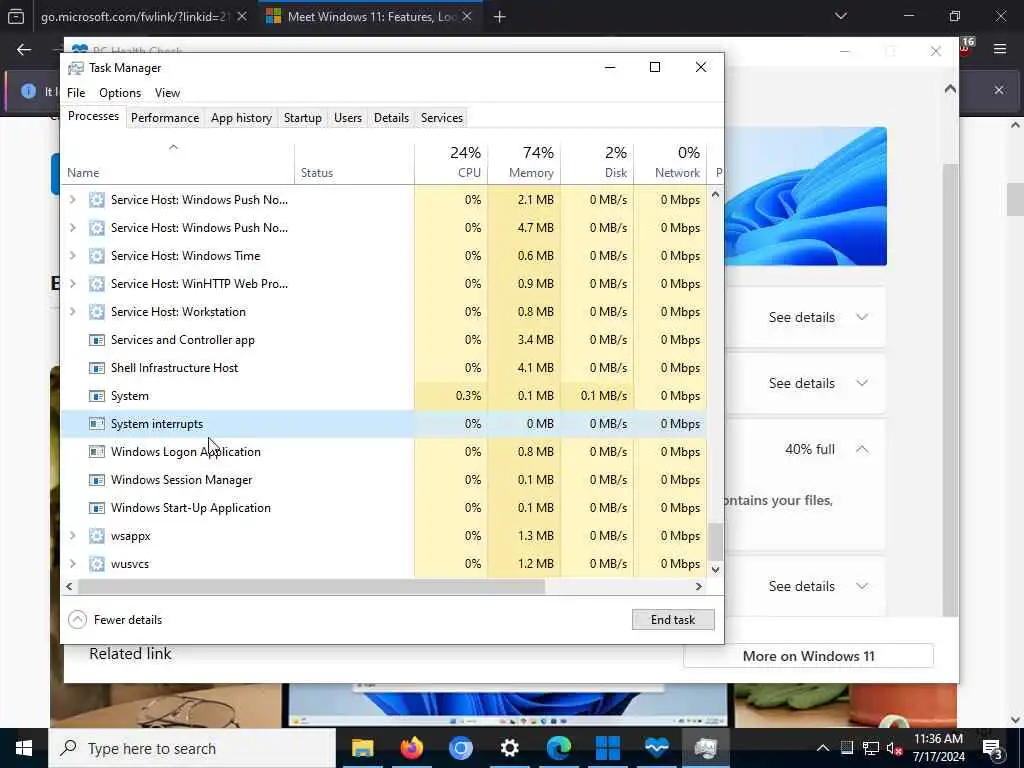Switch to the Startup tab

302,118
